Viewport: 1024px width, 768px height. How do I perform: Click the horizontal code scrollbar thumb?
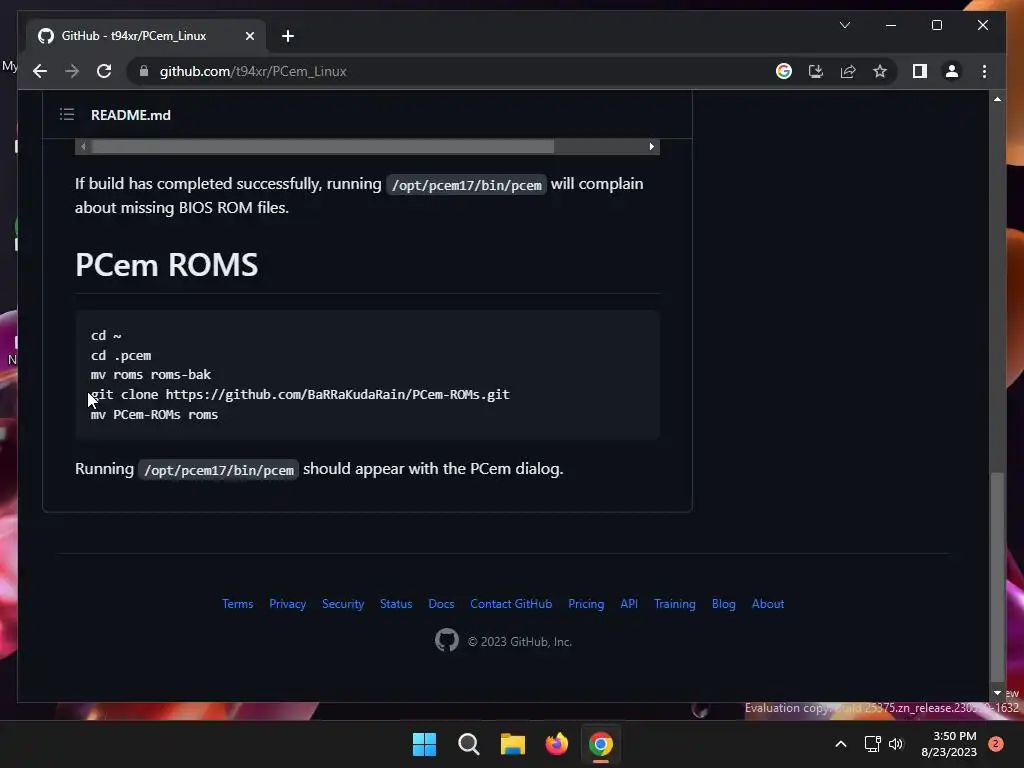(x=323, y=146)
